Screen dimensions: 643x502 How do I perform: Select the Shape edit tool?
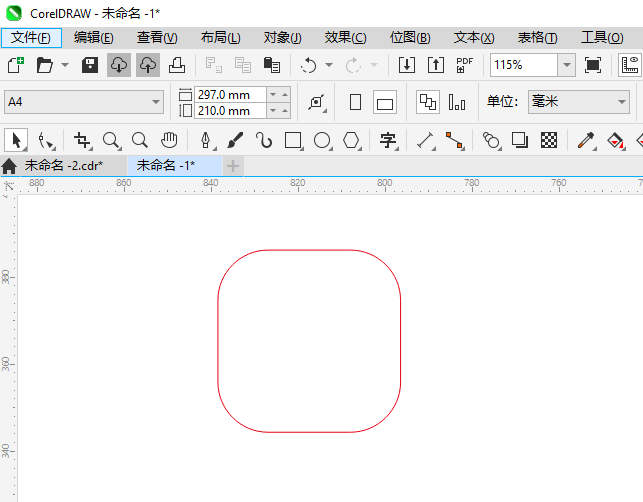[x=46, y=140]
